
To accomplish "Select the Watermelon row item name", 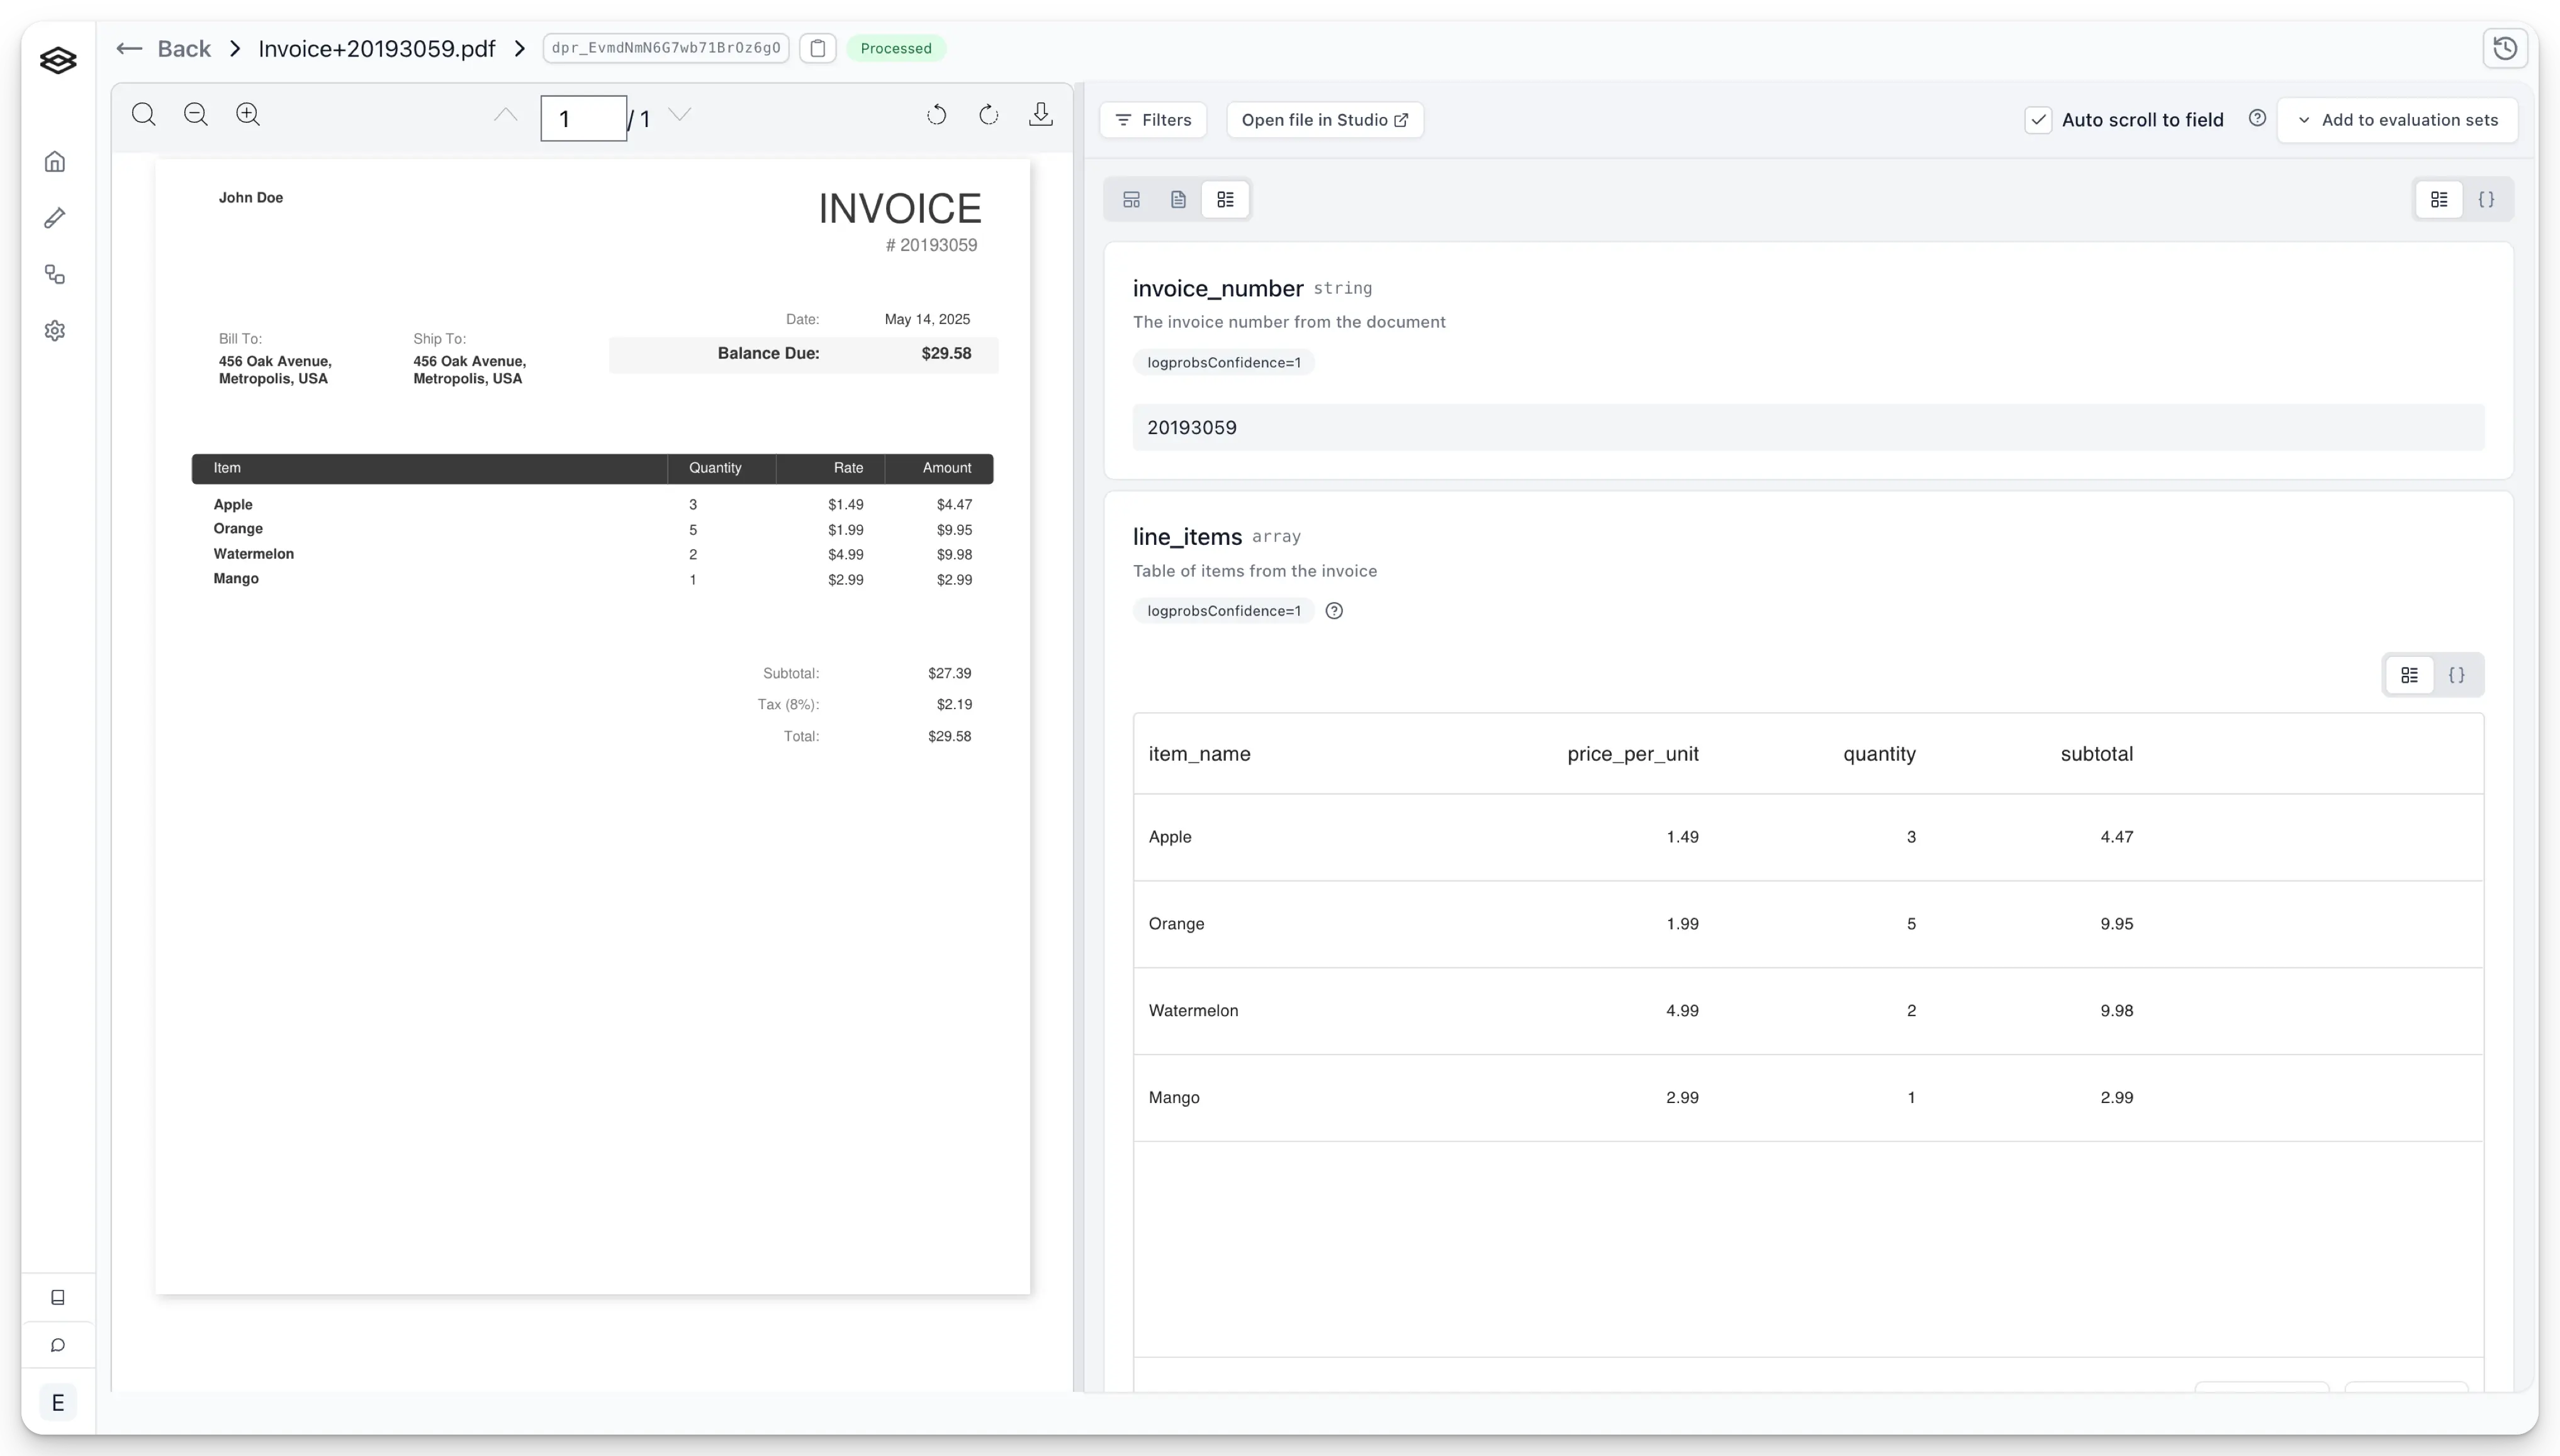I will click(1193, 1011).
